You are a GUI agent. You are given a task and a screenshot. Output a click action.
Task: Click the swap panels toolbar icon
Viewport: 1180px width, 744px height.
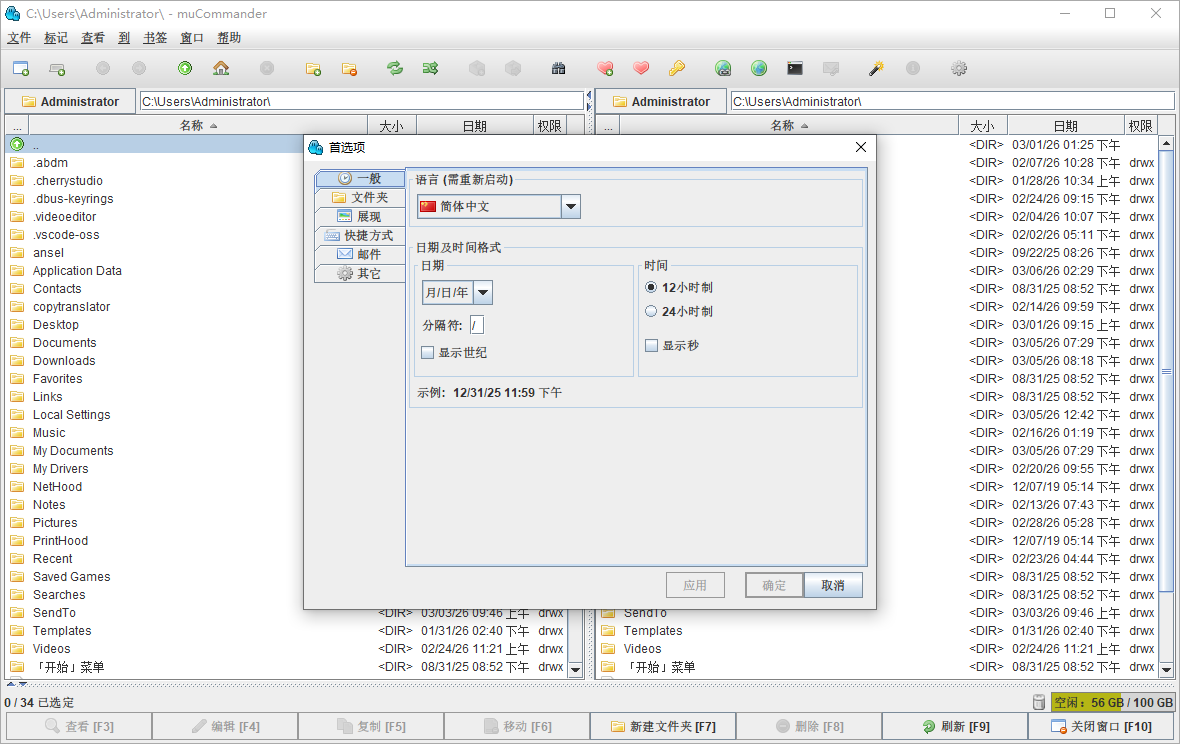[432, 68]
